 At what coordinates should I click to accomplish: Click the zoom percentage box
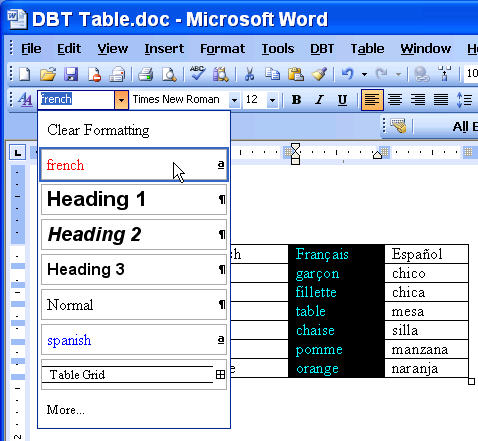pyautogui.click(x=471, y=74)
